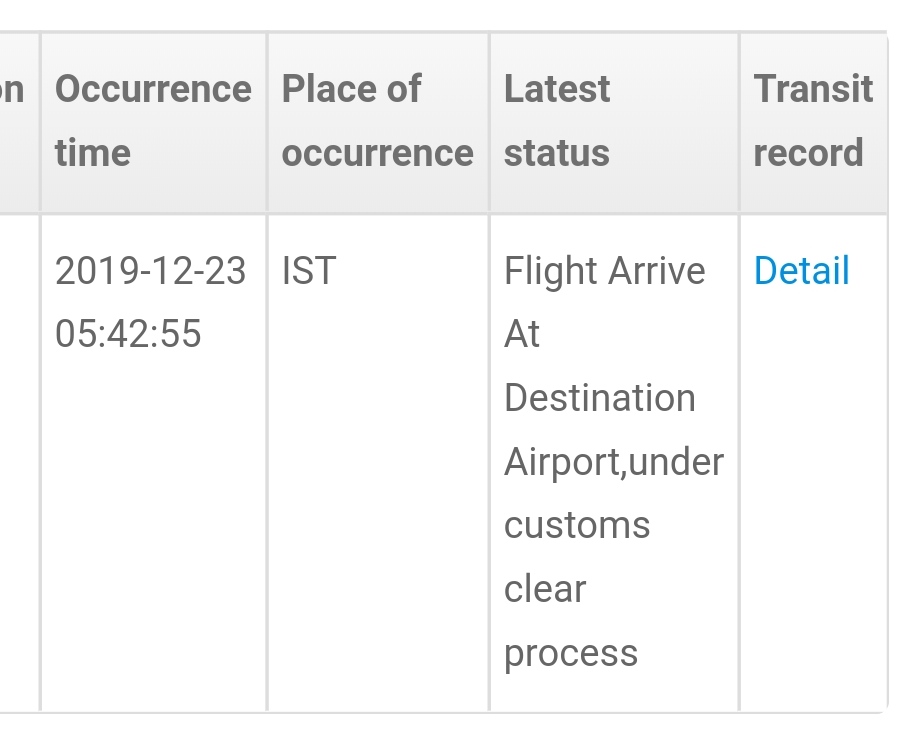Viewport: 908px width, 756px height.
Task: Click the word 'Occurrence' in the header
Action: click(153, 89)
